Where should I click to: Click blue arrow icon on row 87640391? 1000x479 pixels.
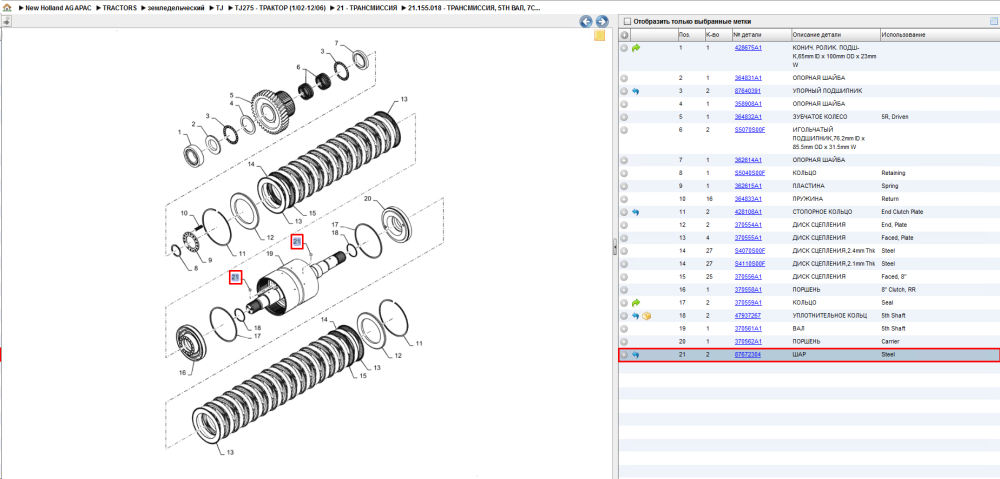click(635, 91)
